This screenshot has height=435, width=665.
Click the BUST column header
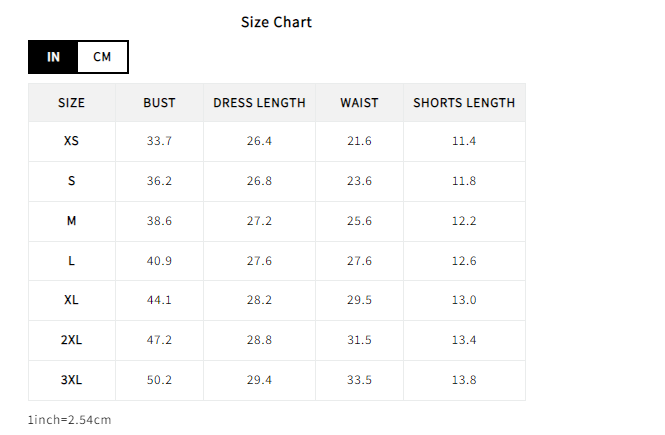click(159, 103)
